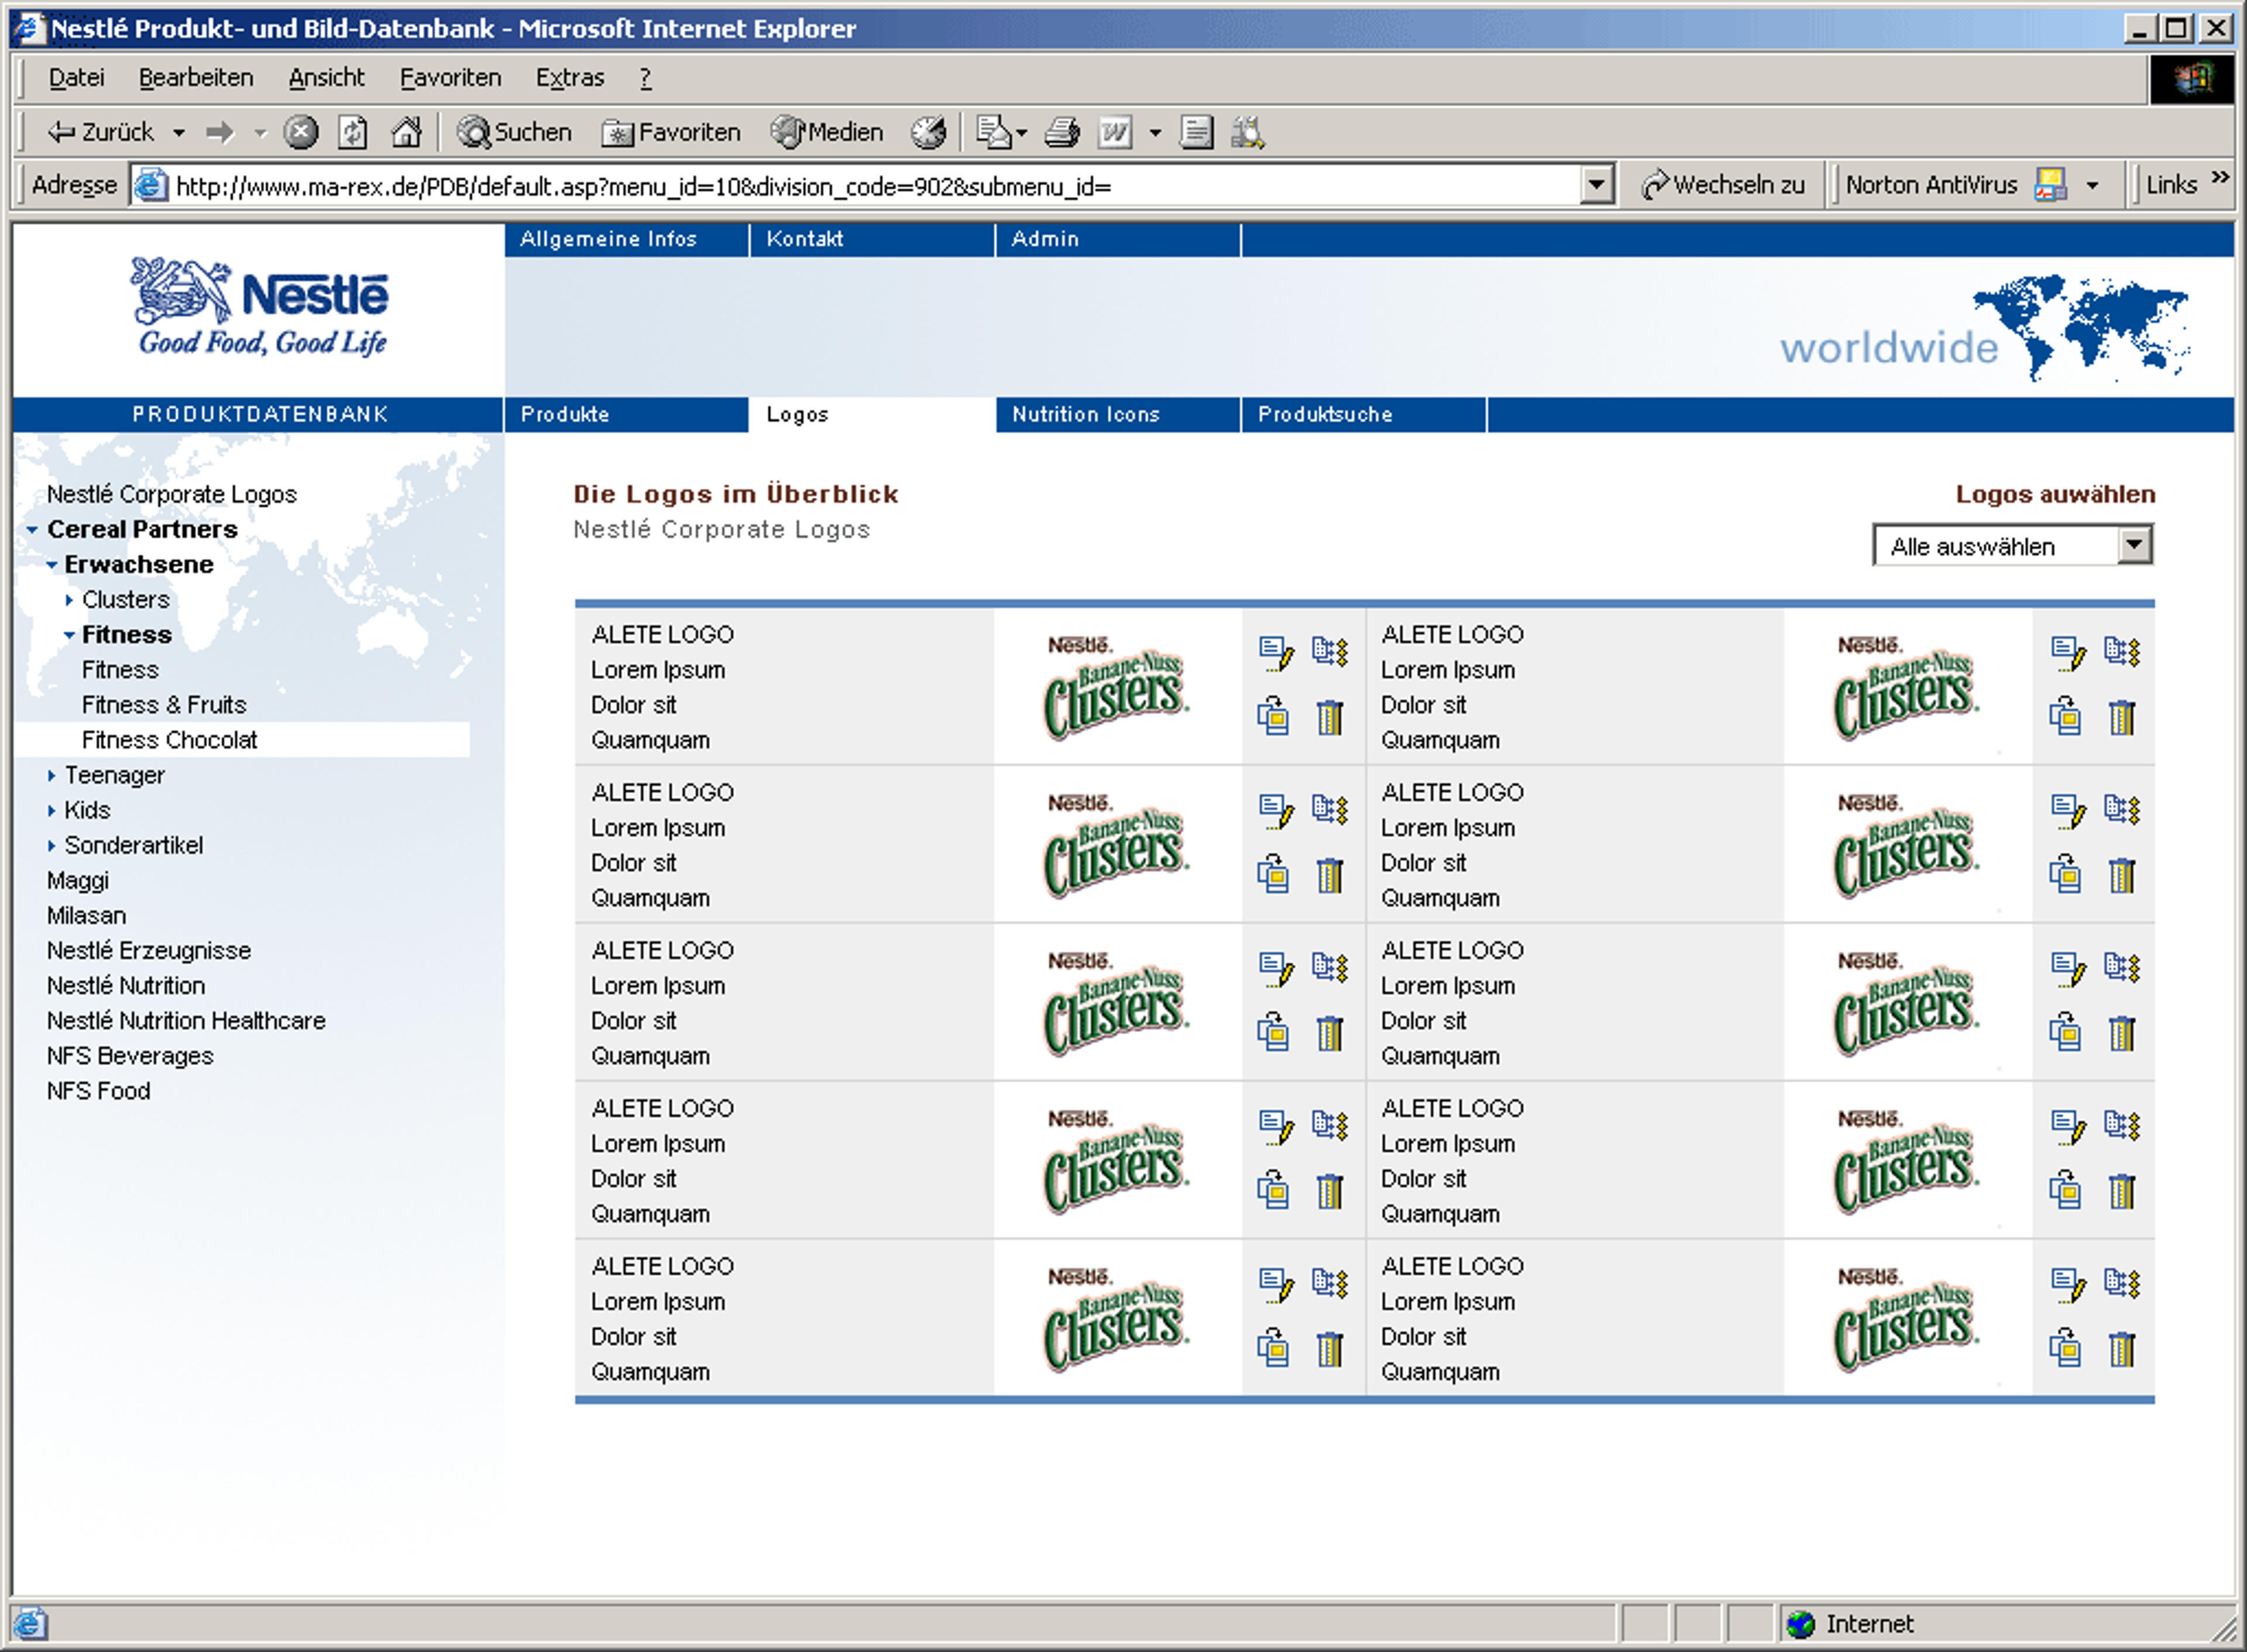The image size is (2247, 1652).
Task: Open the Admin tab
Action: click(1118, 240)
